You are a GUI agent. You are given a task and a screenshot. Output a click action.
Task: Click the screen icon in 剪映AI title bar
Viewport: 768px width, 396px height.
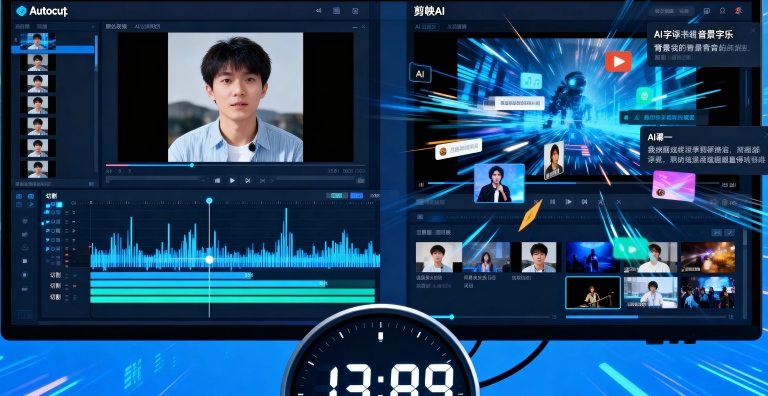[706, 11]
